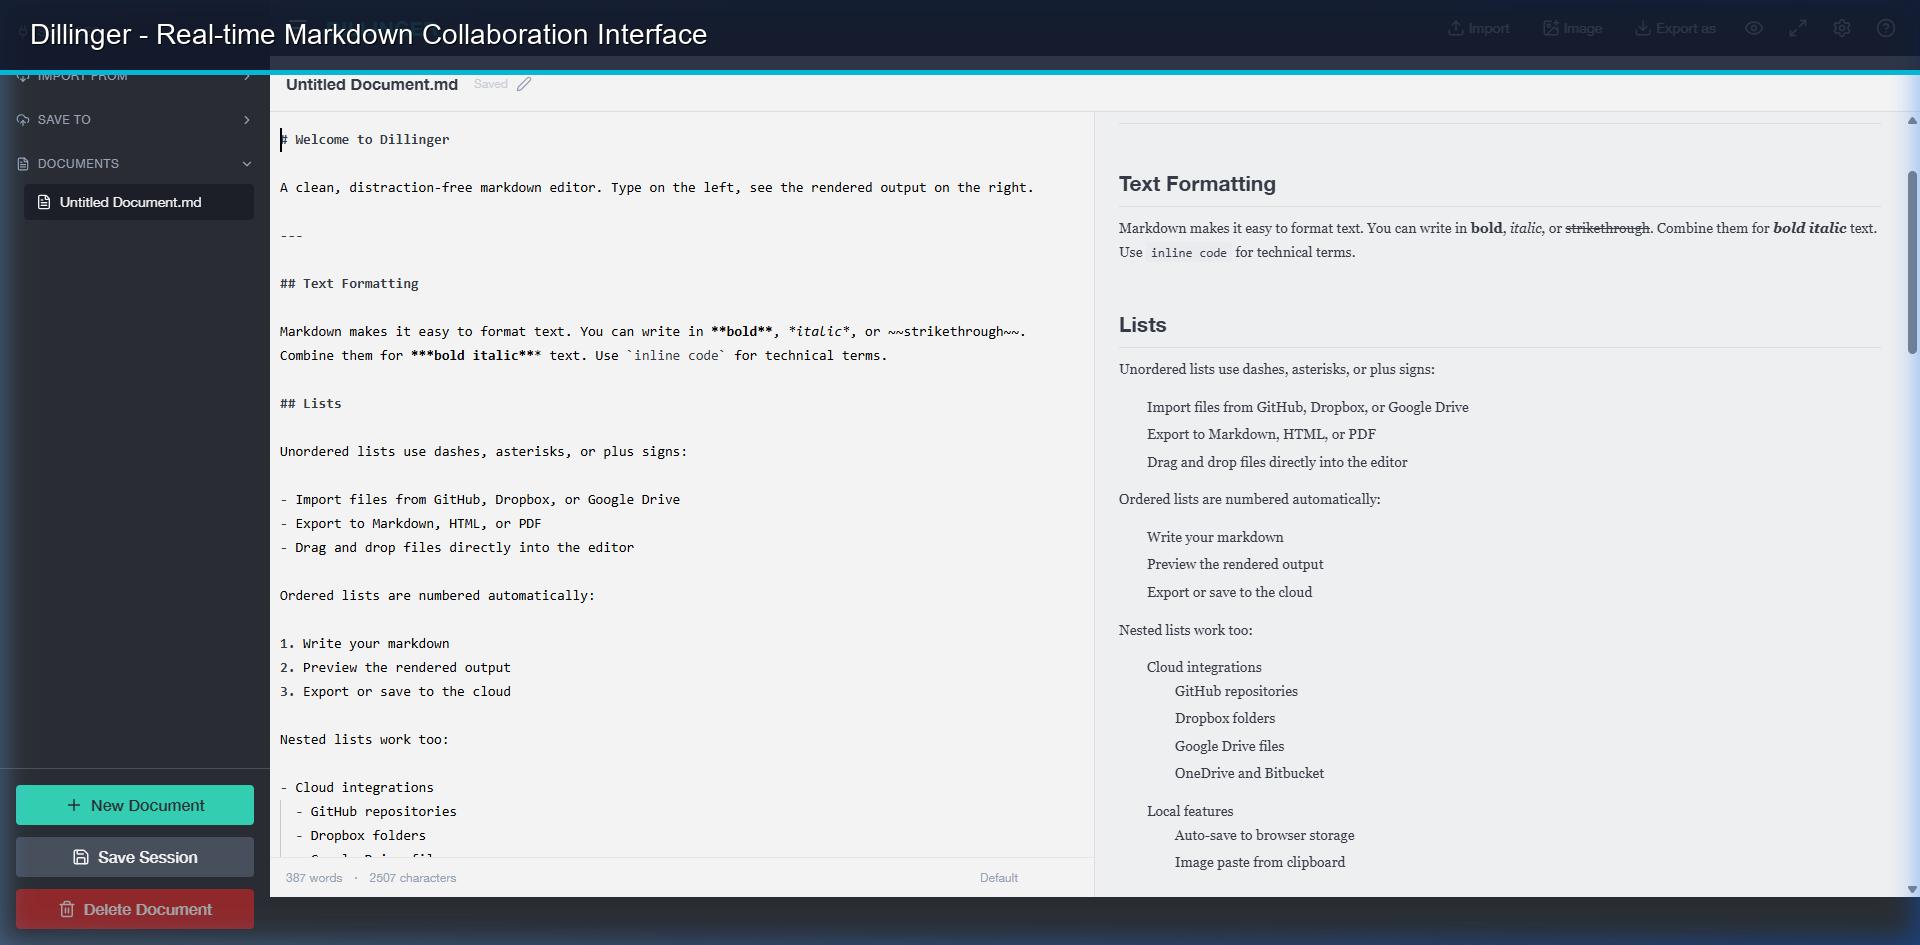Click the Saved status label
The image size is (1920, 945).
coord(490,84)
